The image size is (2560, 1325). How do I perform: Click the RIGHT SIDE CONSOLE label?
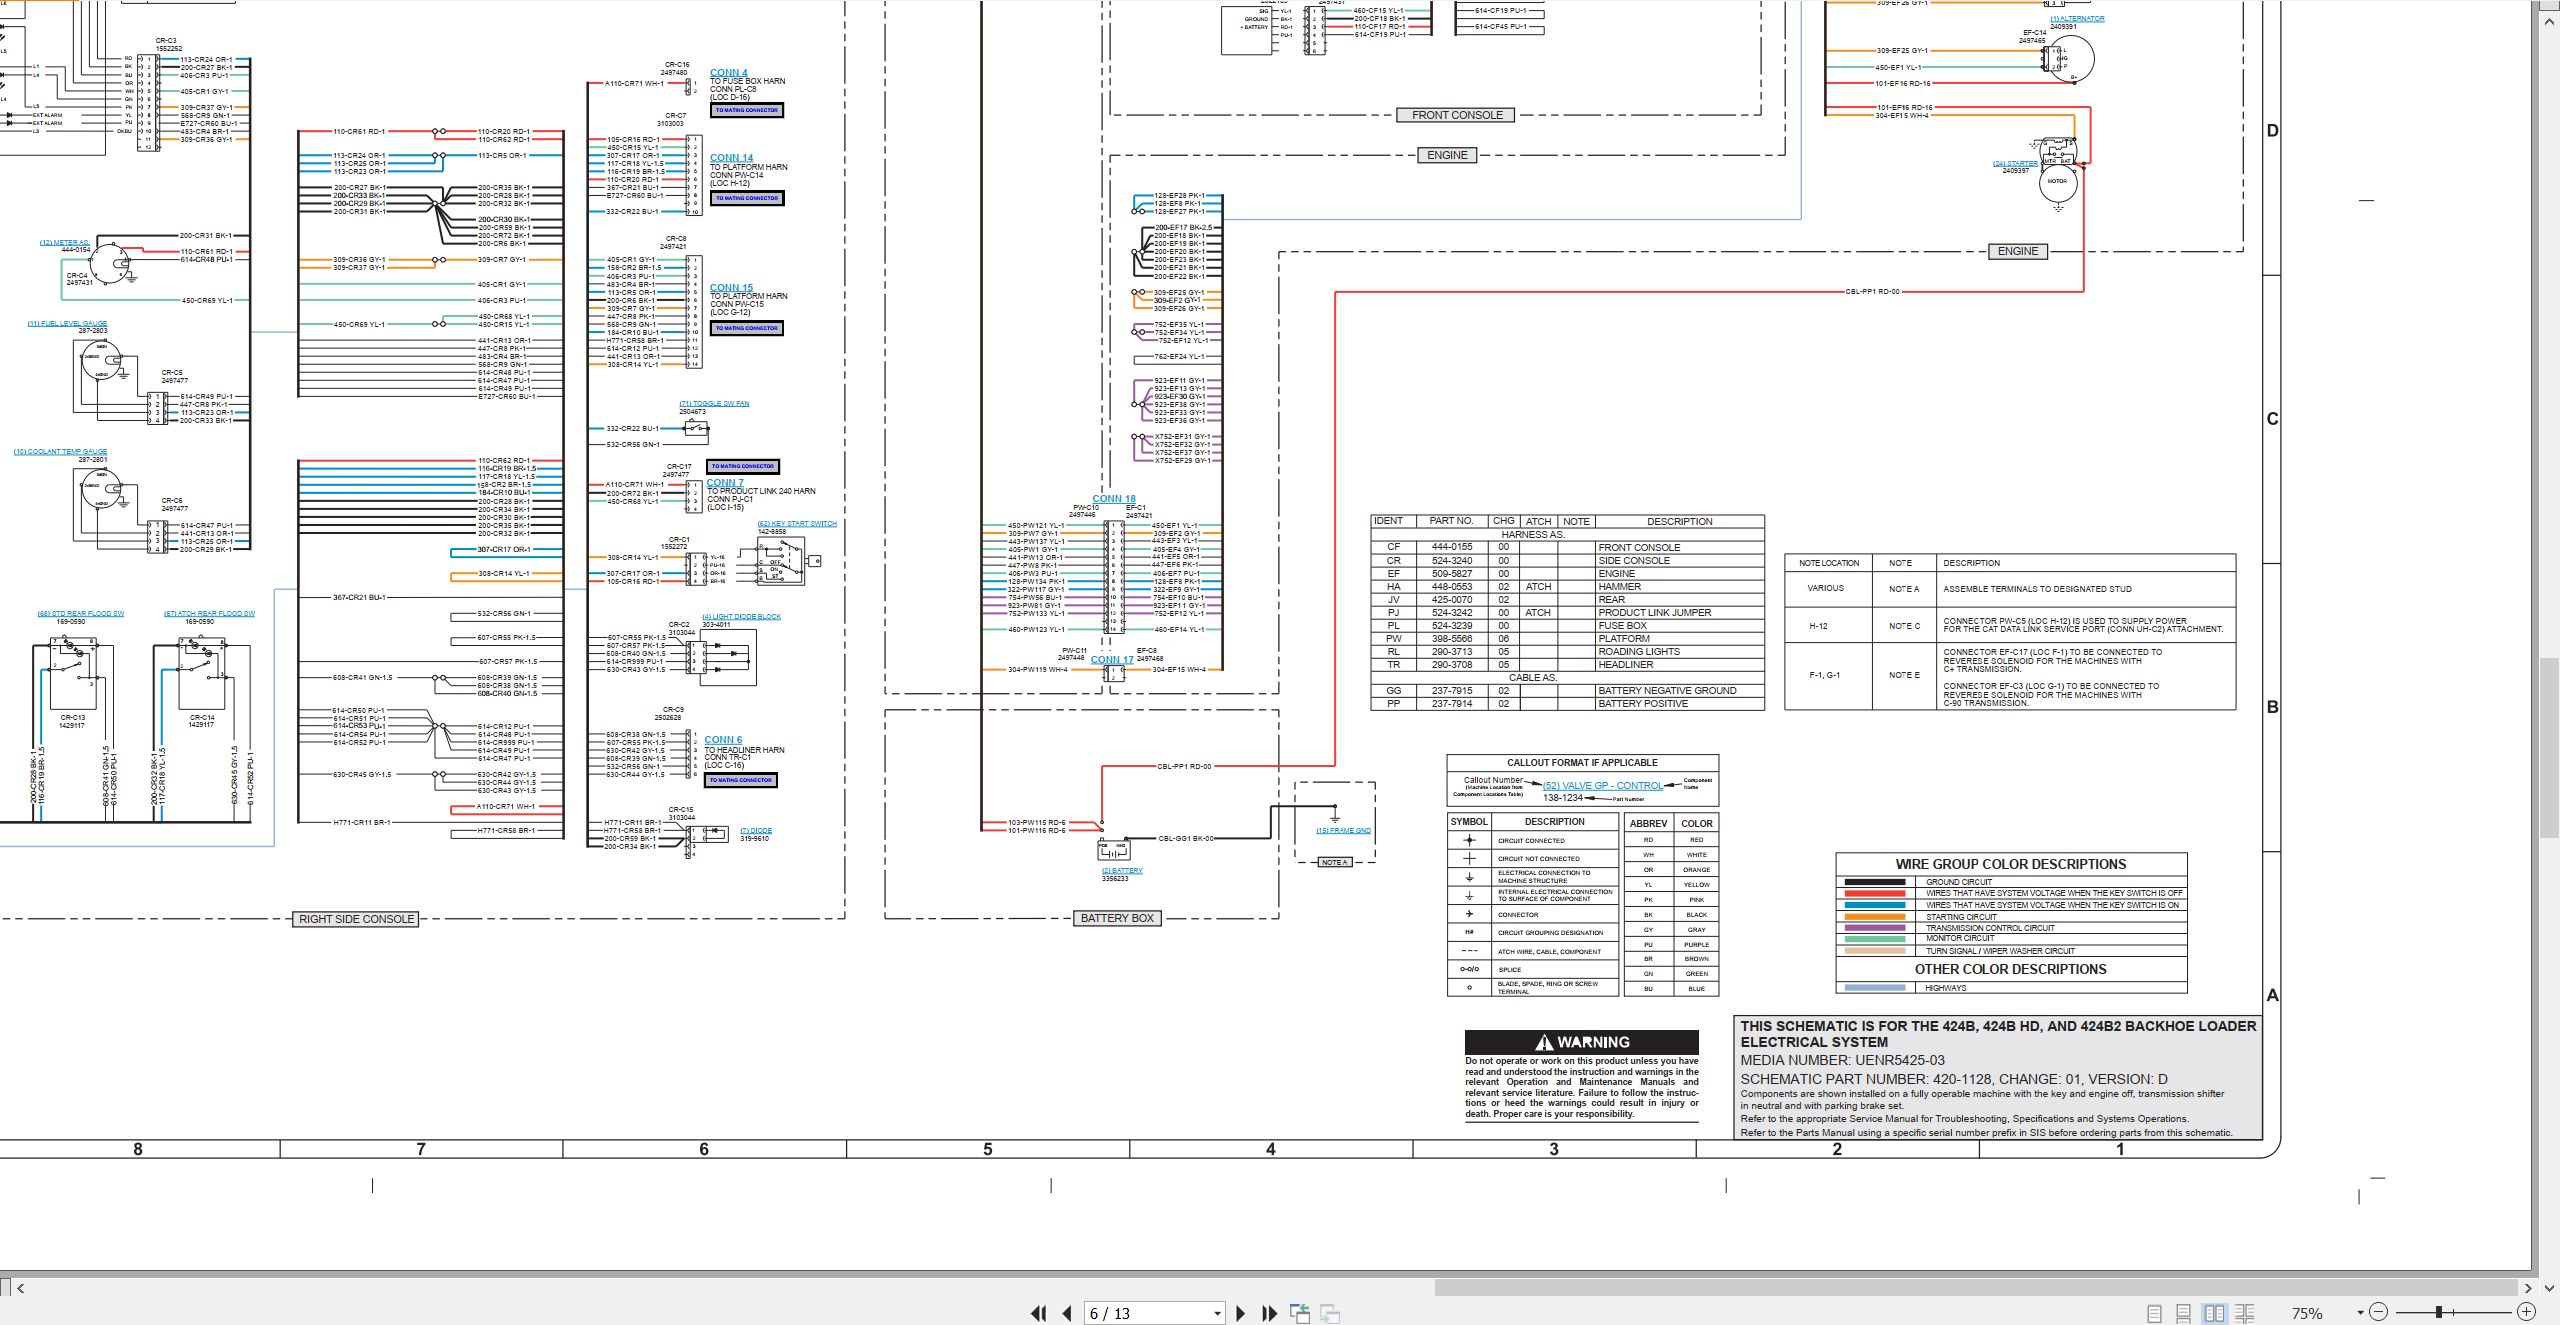tap(356, 919)
